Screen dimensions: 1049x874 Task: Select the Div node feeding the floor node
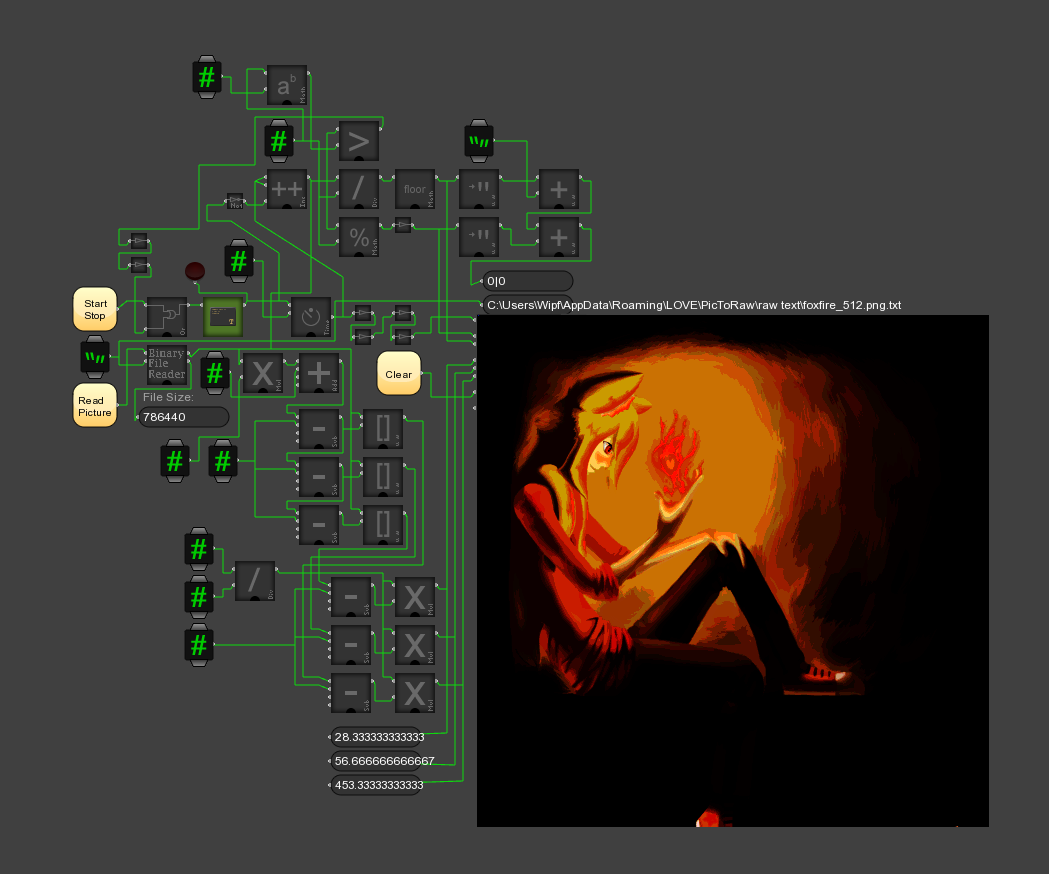pyautogui.click(x=359, y=189)
